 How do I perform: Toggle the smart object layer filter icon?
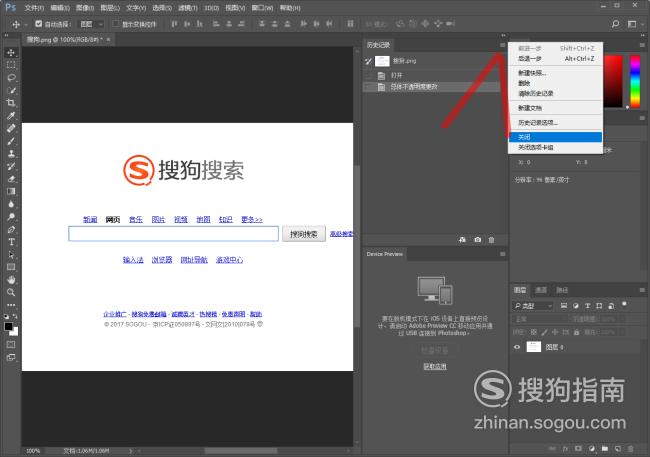[611, 306]
